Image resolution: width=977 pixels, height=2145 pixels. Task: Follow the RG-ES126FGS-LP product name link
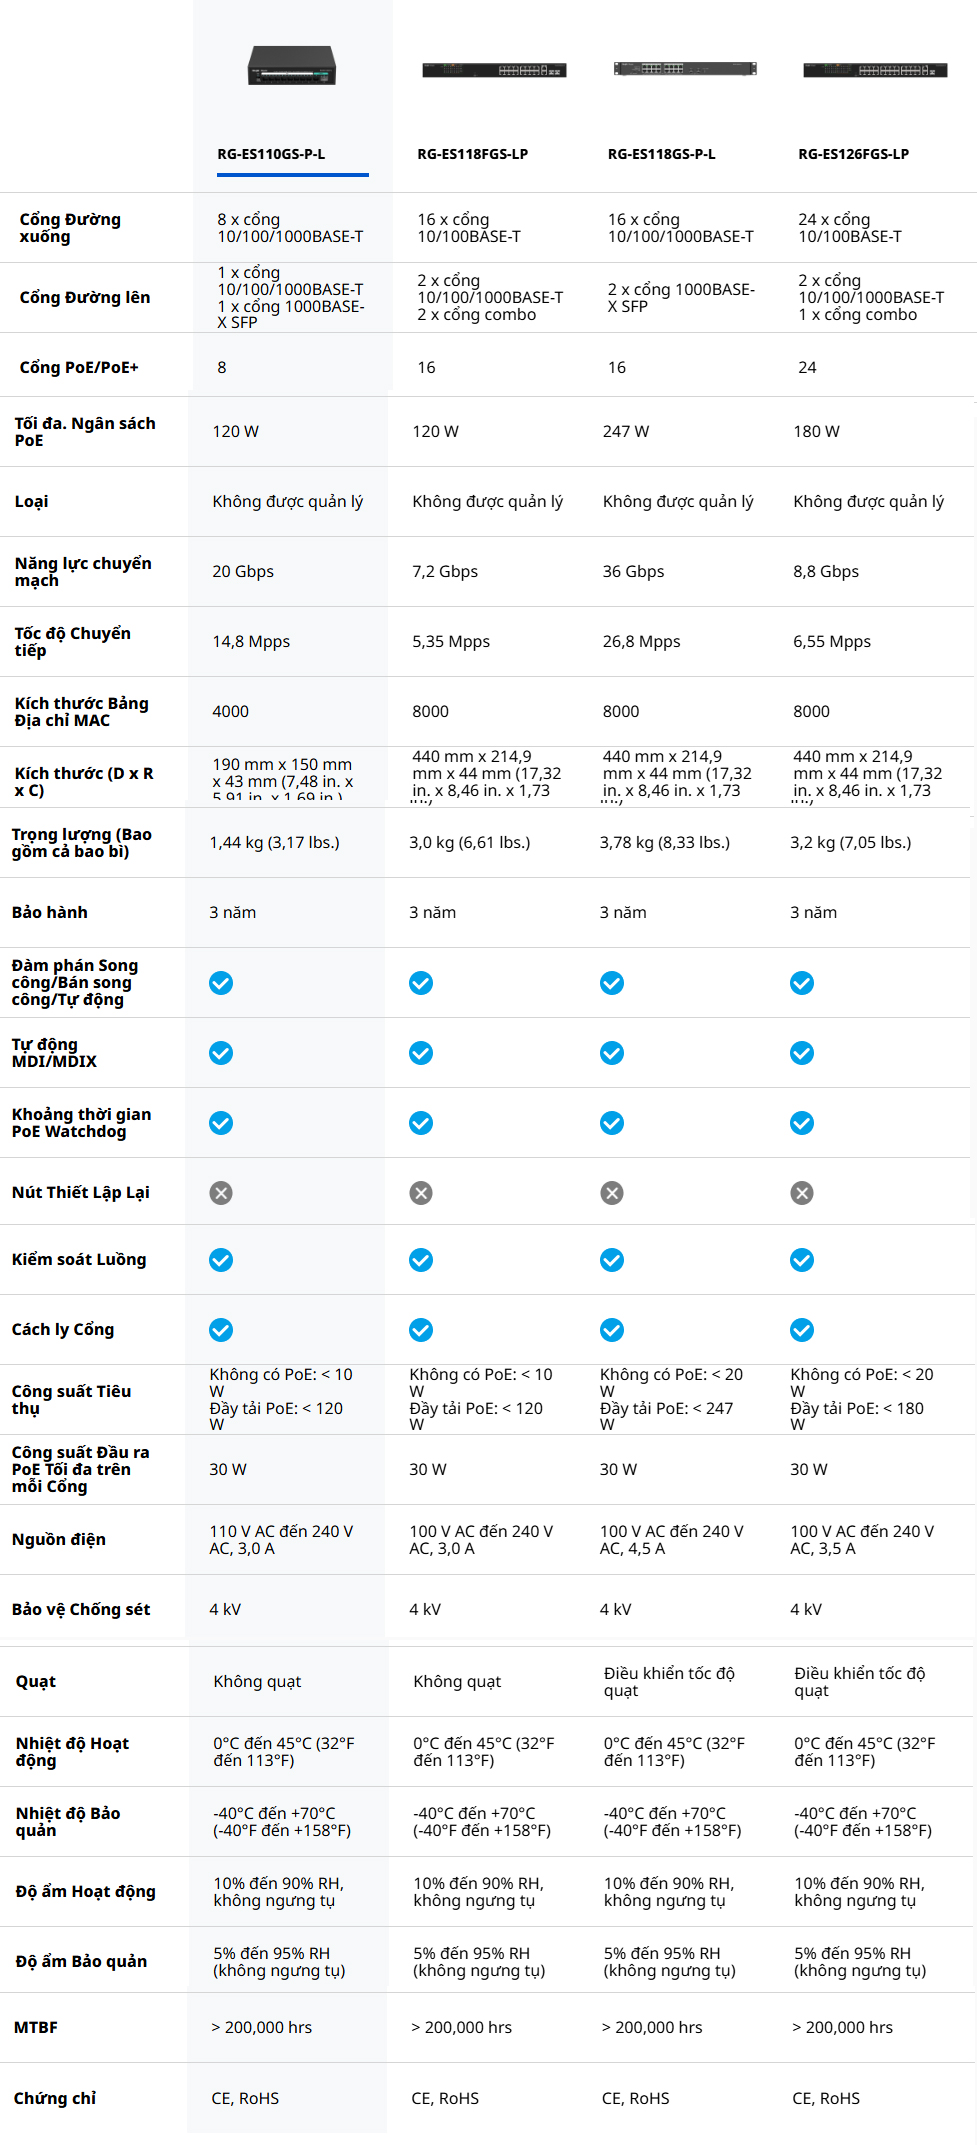(853, 154)
